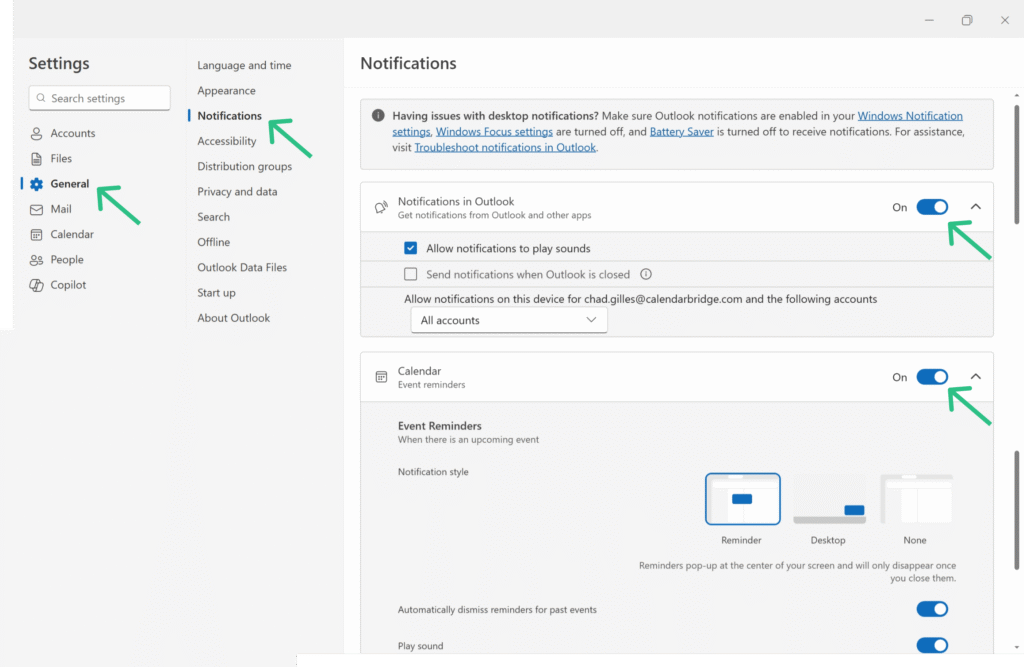
Task: Collapse the Calendar section chevron
Action: pos(976,376)
